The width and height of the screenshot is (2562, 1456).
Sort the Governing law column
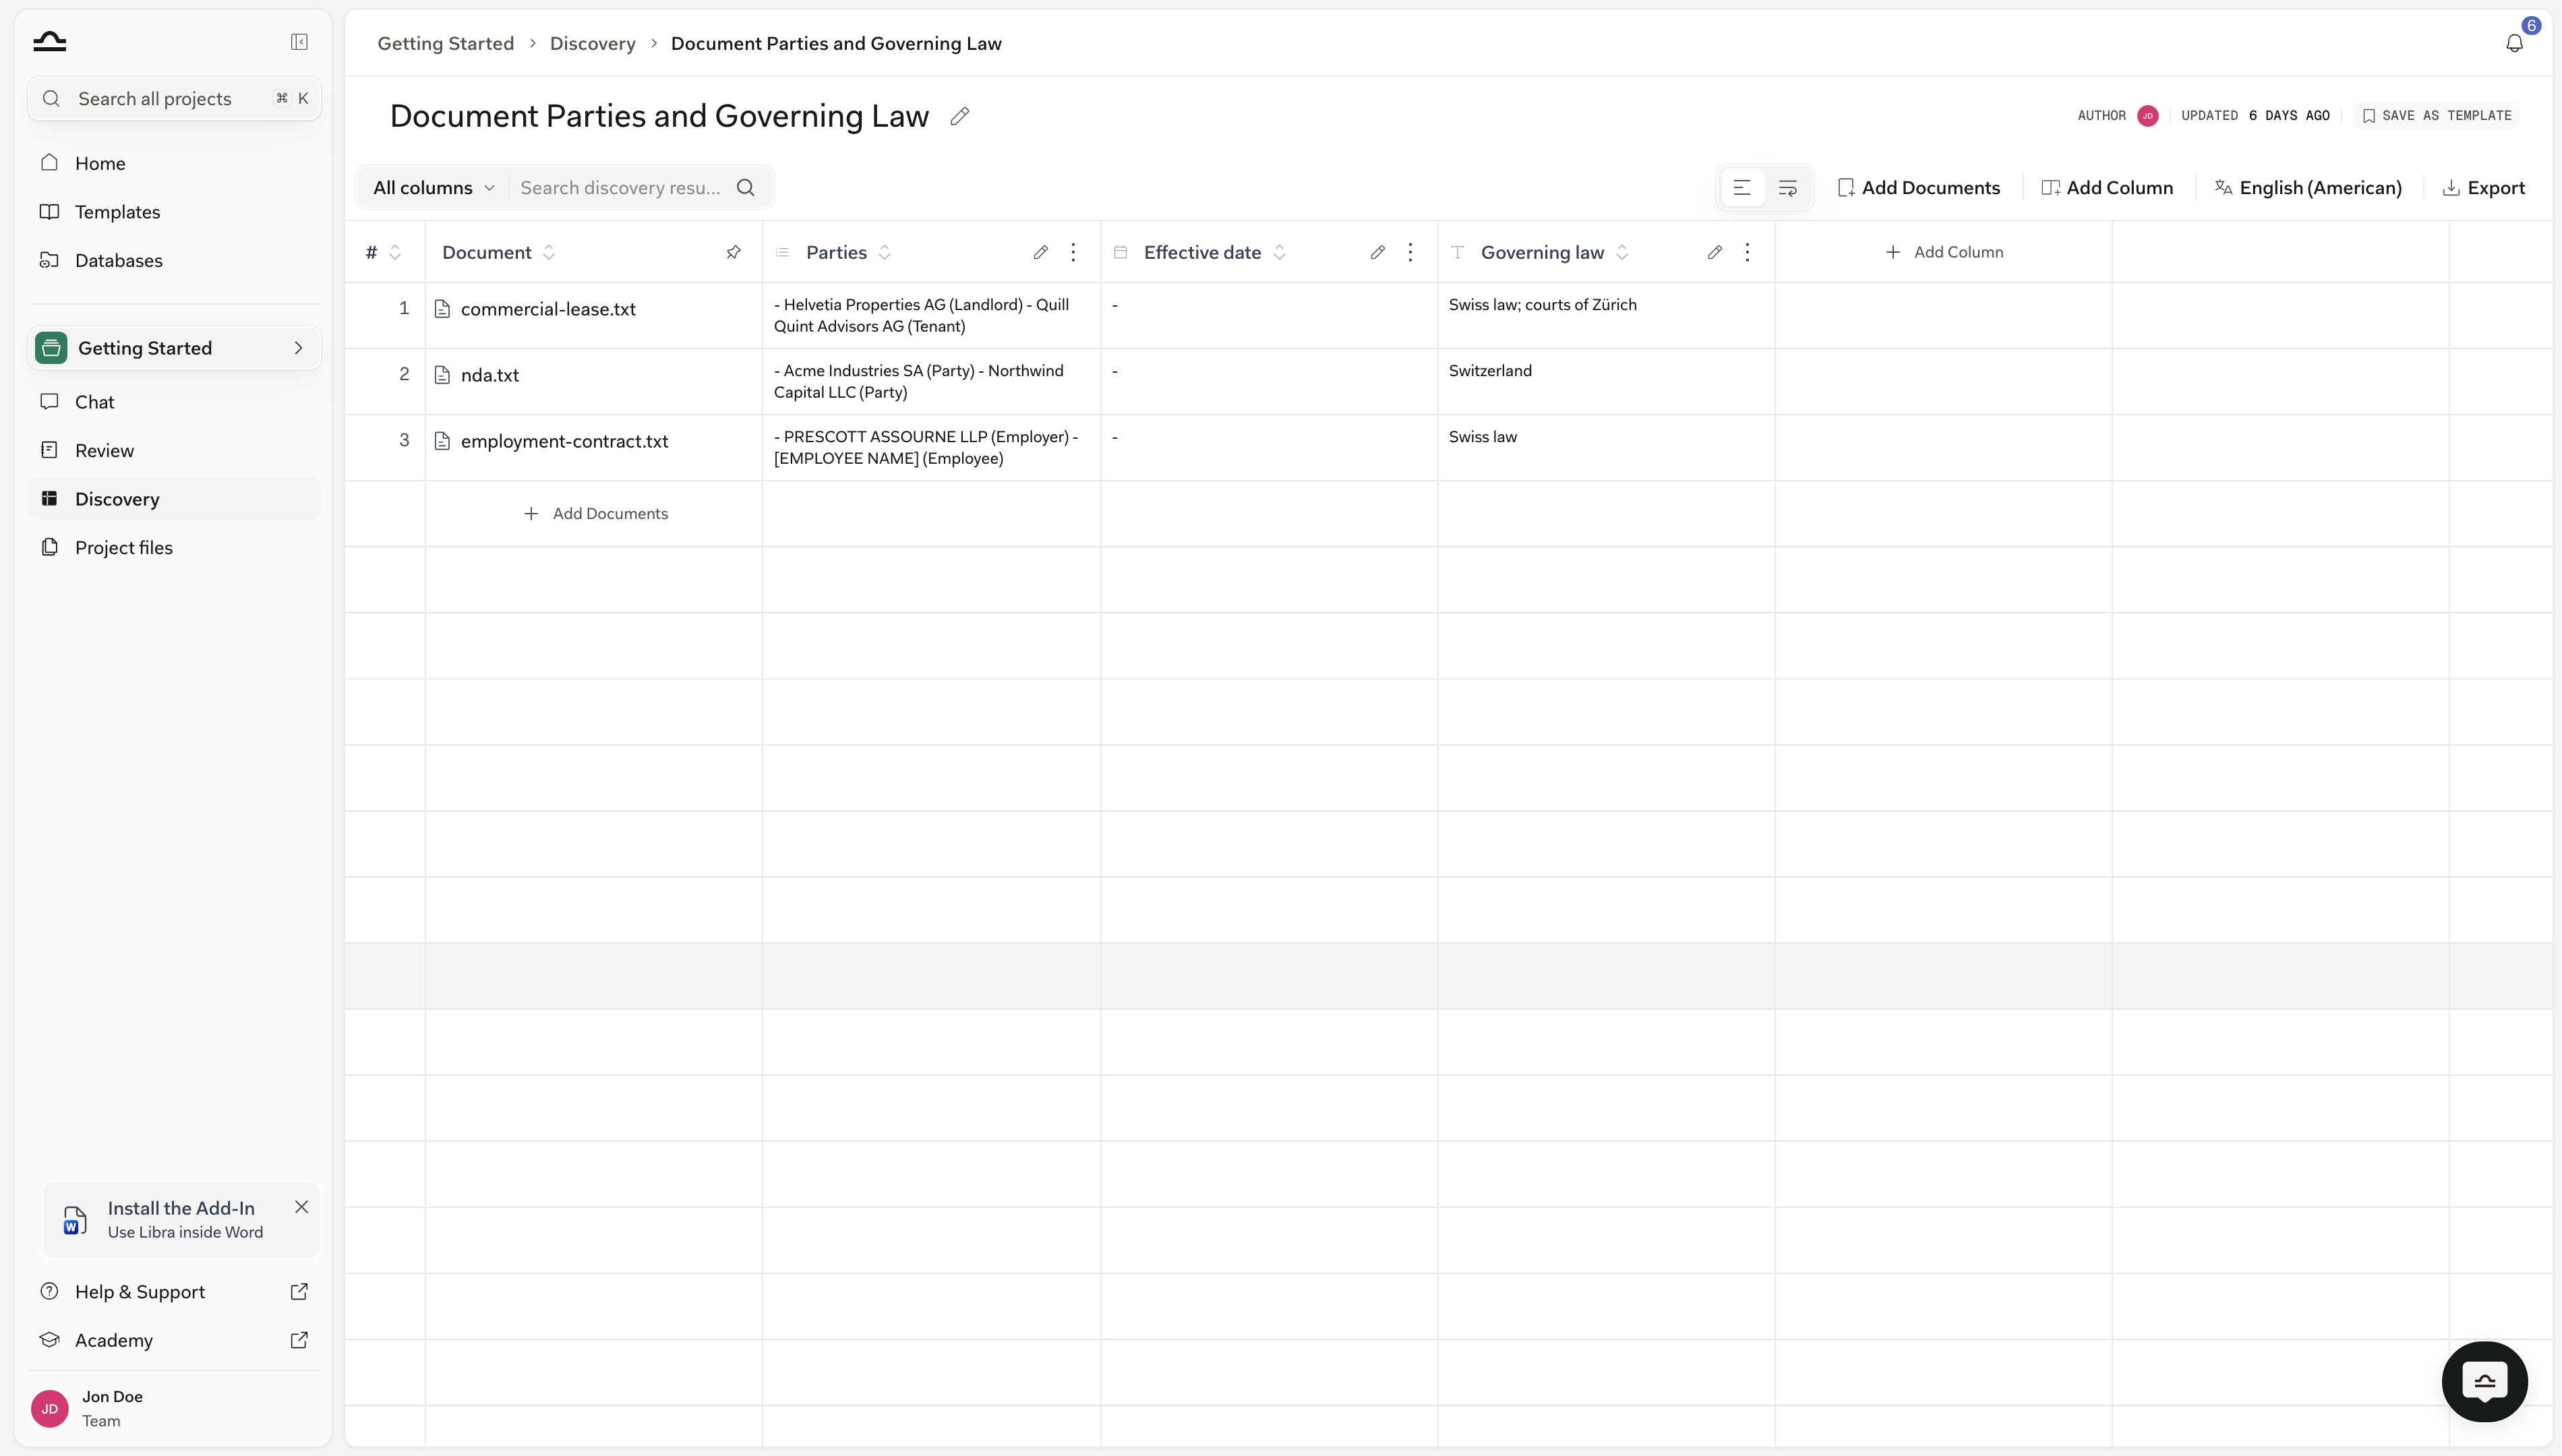pyautogui.click(x=1622, y=252)
